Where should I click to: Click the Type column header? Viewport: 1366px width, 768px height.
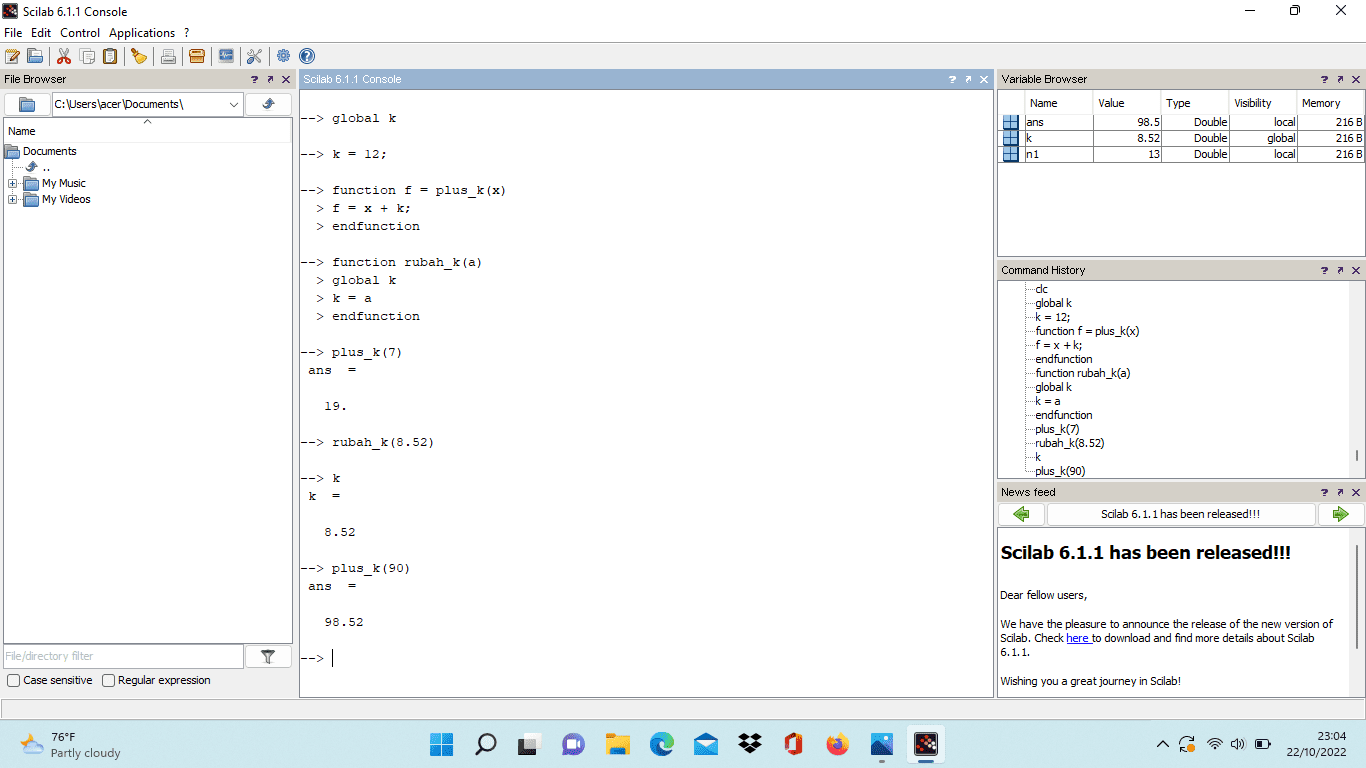(x=1195, y=103)
